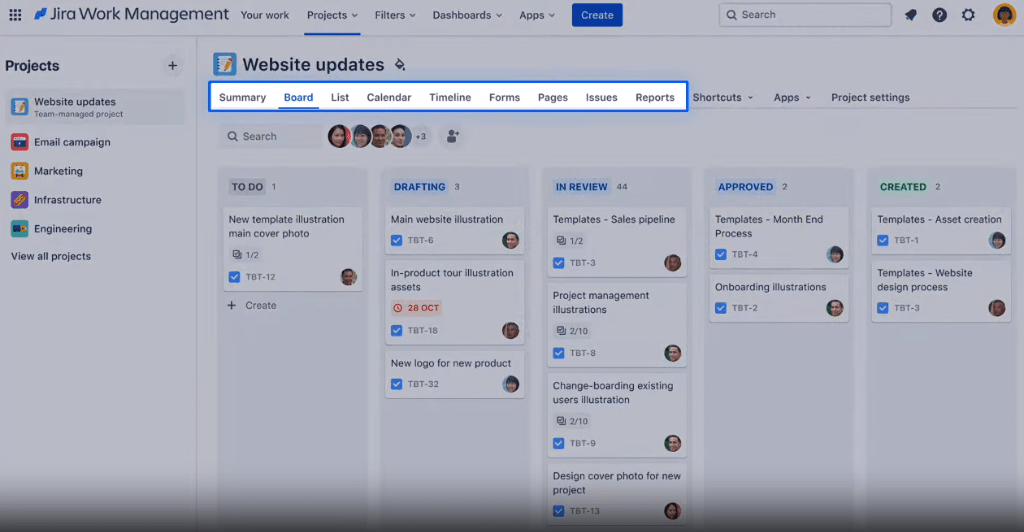
Task: Click the +3 more members avatar
Action: point(421,136)
